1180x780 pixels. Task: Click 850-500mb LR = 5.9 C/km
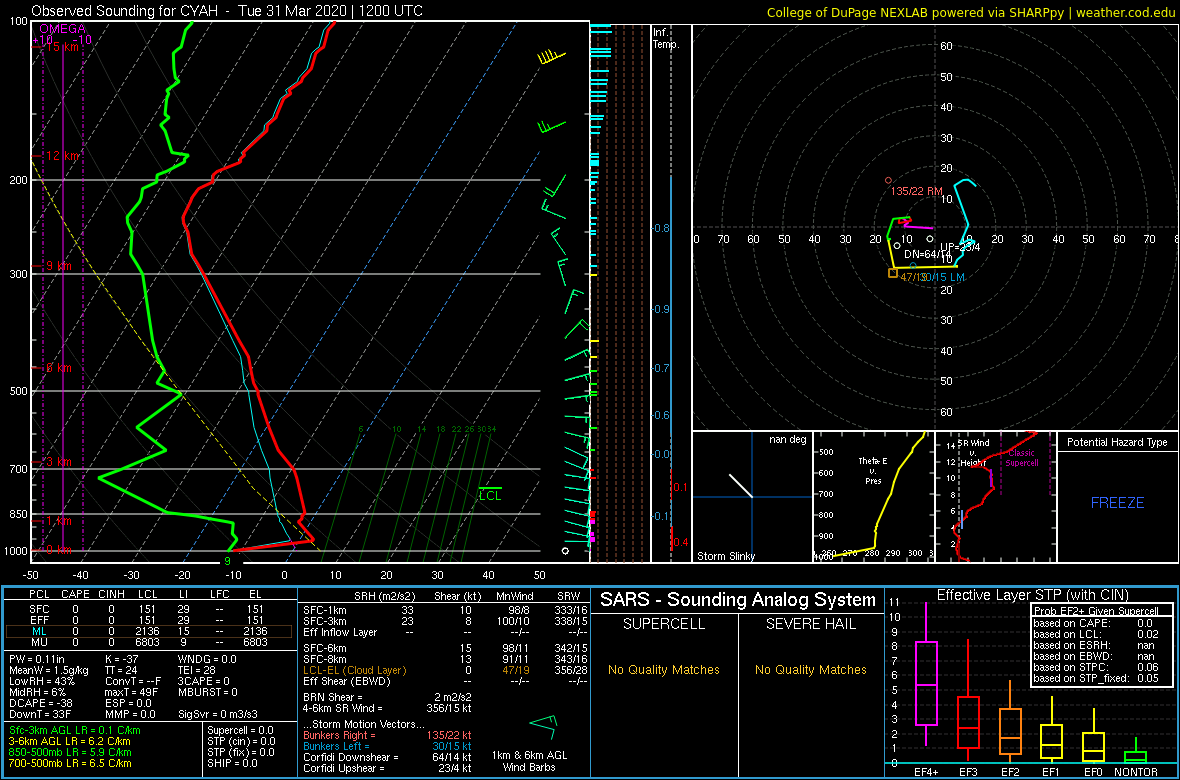(x=70, y=752)
